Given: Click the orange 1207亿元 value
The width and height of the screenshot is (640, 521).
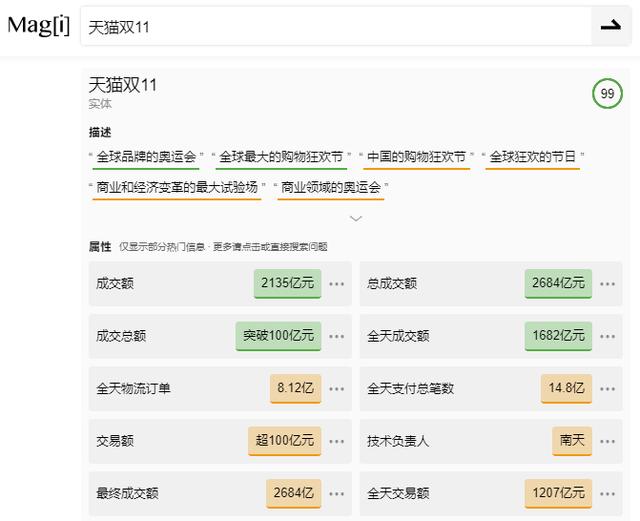Looking at the screenshot, I should coord(558,493).
